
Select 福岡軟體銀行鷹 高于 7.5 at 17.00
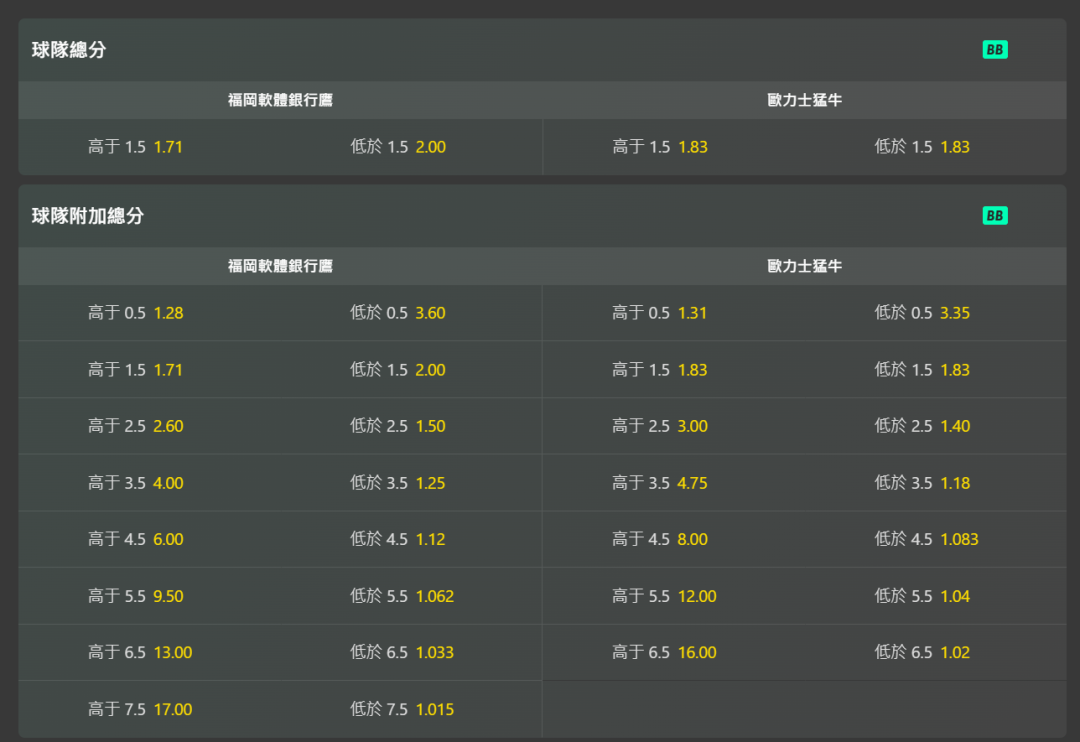(x=140, y=710)
